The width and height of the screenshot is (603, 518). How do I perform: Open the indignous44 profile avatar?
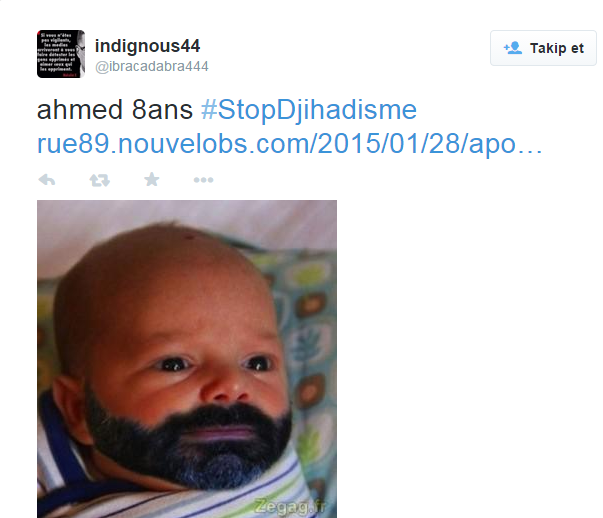61,54
